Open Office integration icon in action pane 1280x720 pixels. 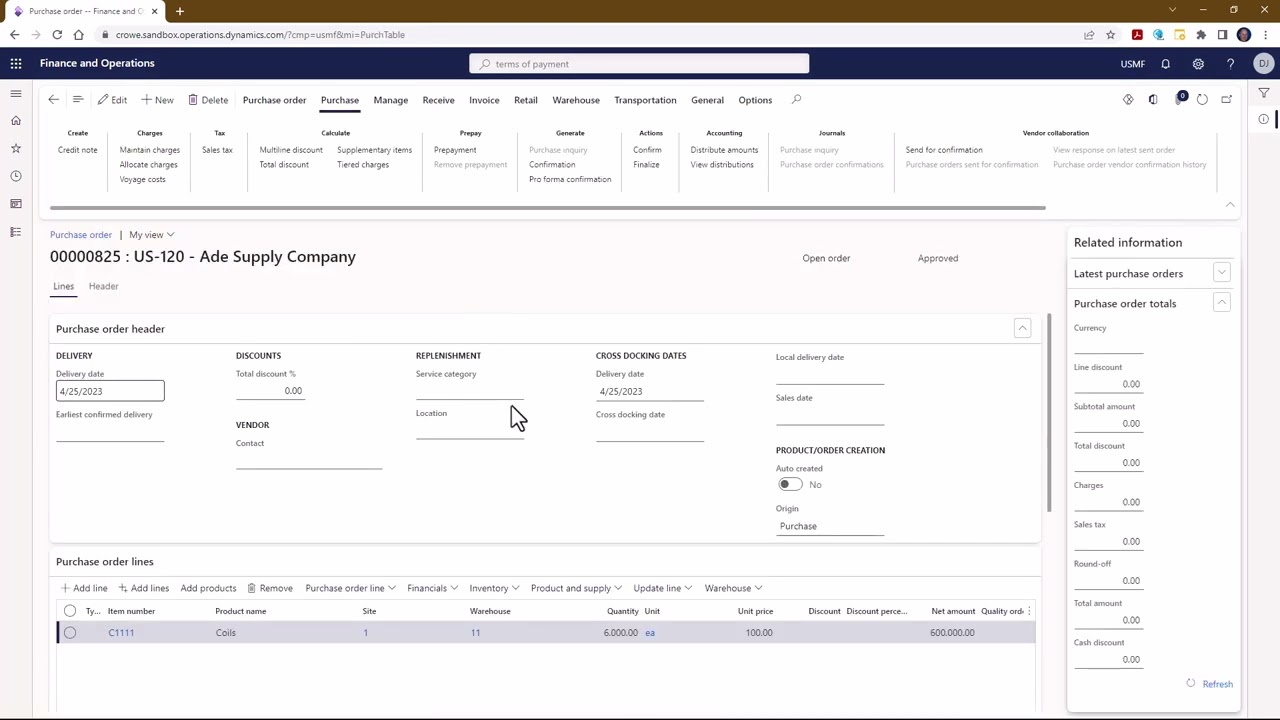(x=1153, y=100)
